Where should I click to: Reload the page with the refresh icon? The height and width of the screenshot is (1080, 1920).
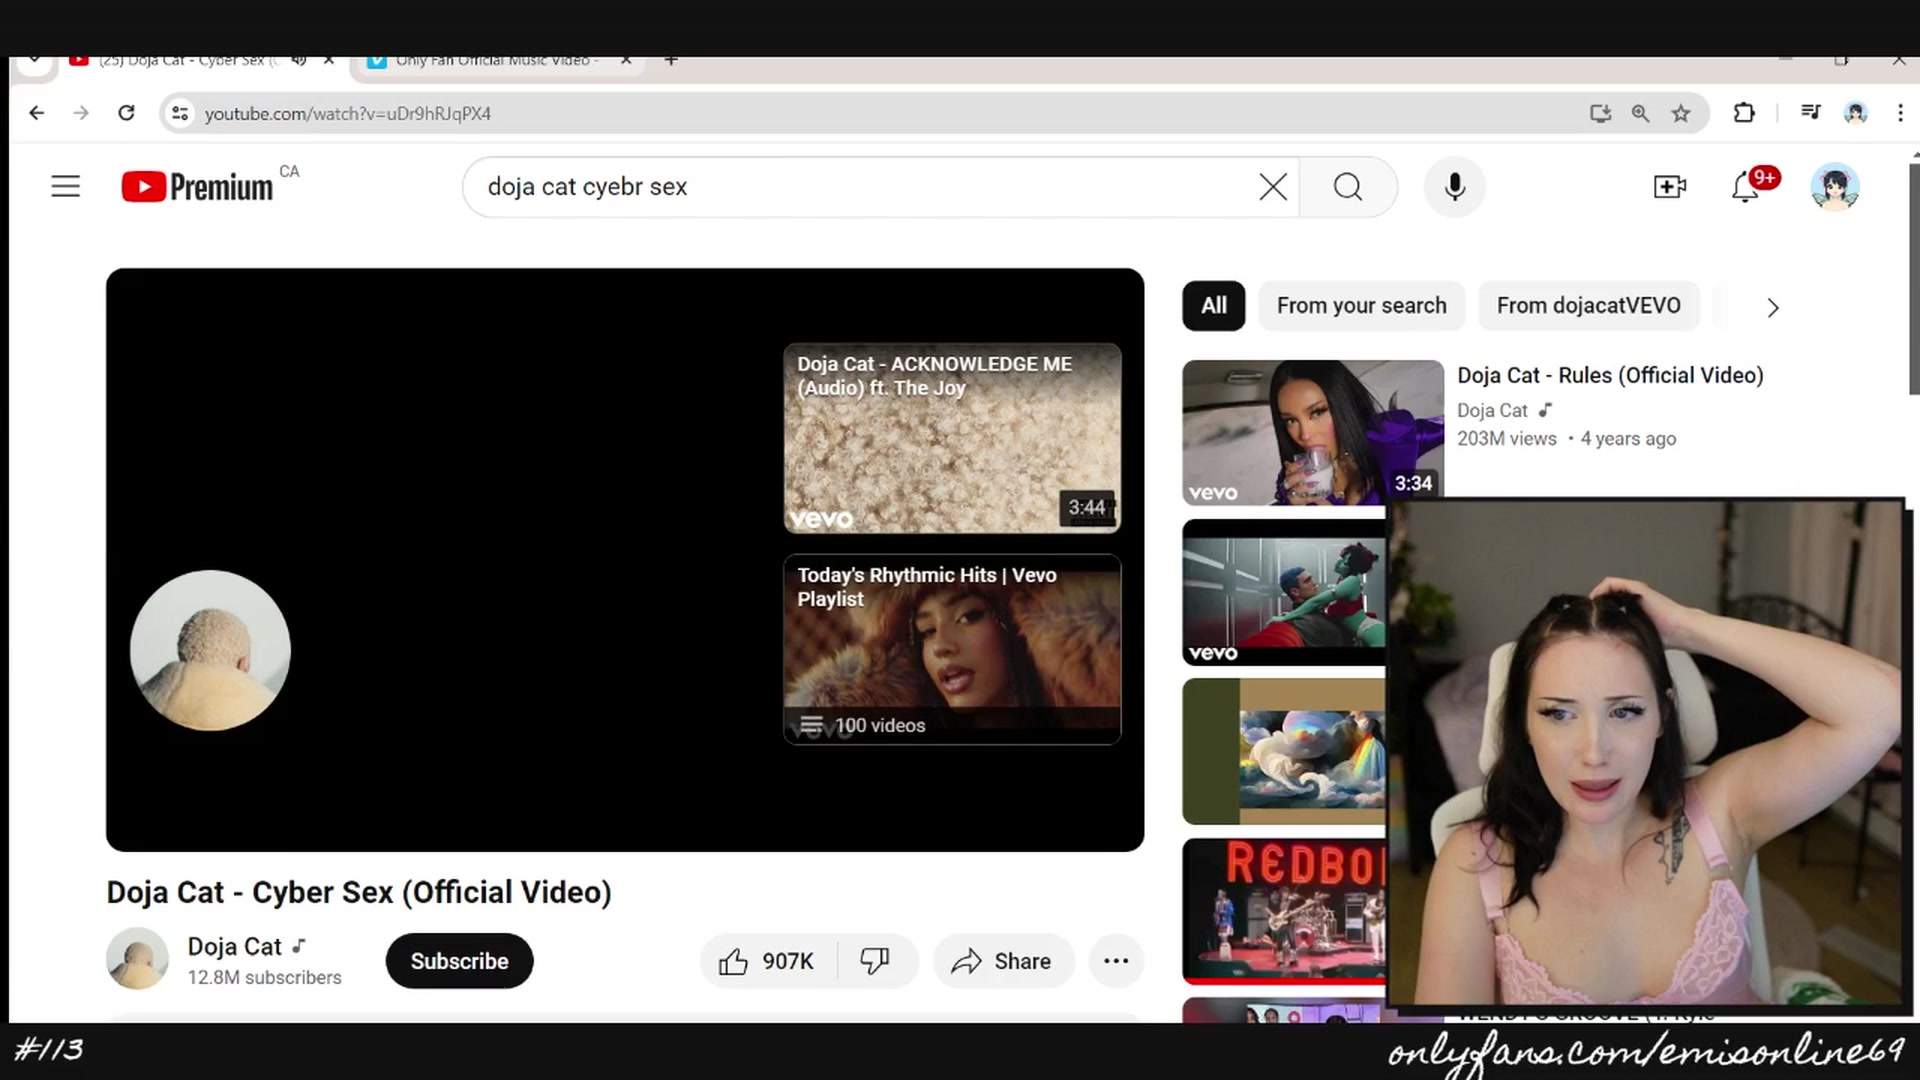click(126, 113)
